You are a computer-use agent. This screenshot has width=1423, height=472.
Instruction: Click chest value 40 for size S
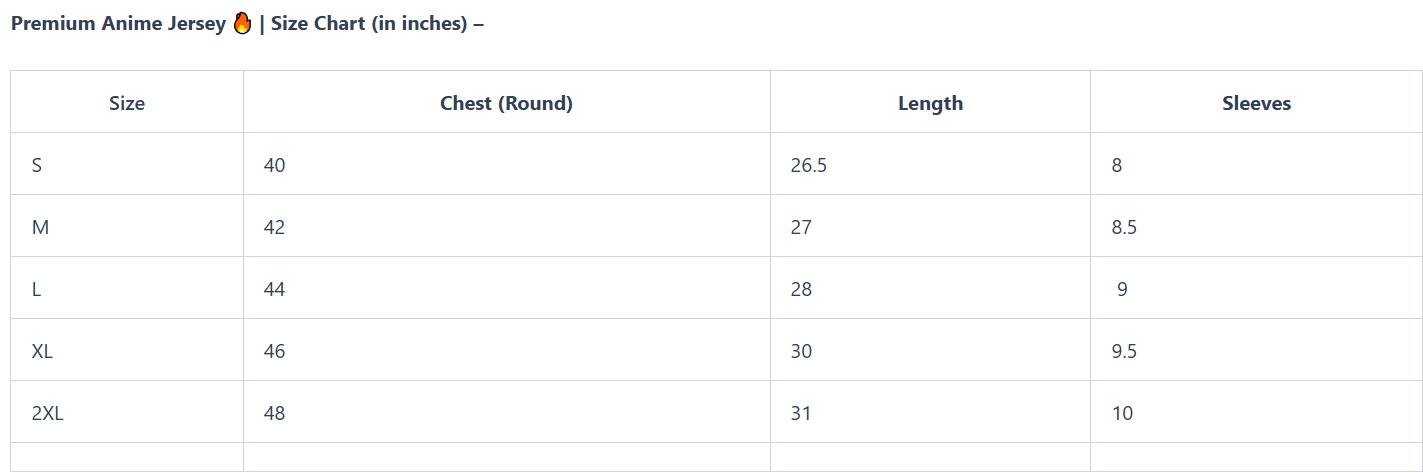274,165
